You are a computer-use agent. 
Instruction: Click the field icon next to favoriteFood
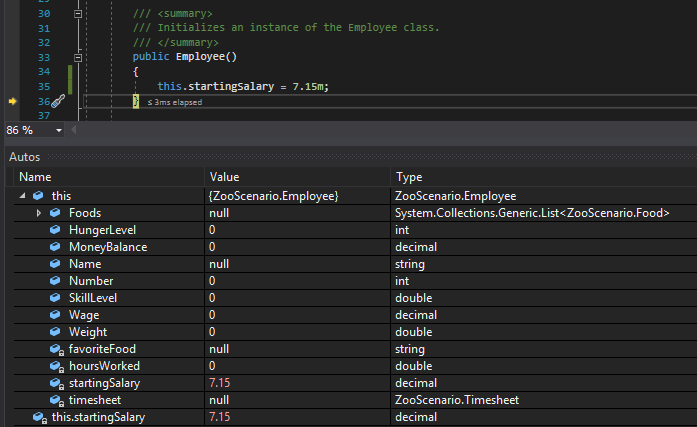(x=56, y=349)
